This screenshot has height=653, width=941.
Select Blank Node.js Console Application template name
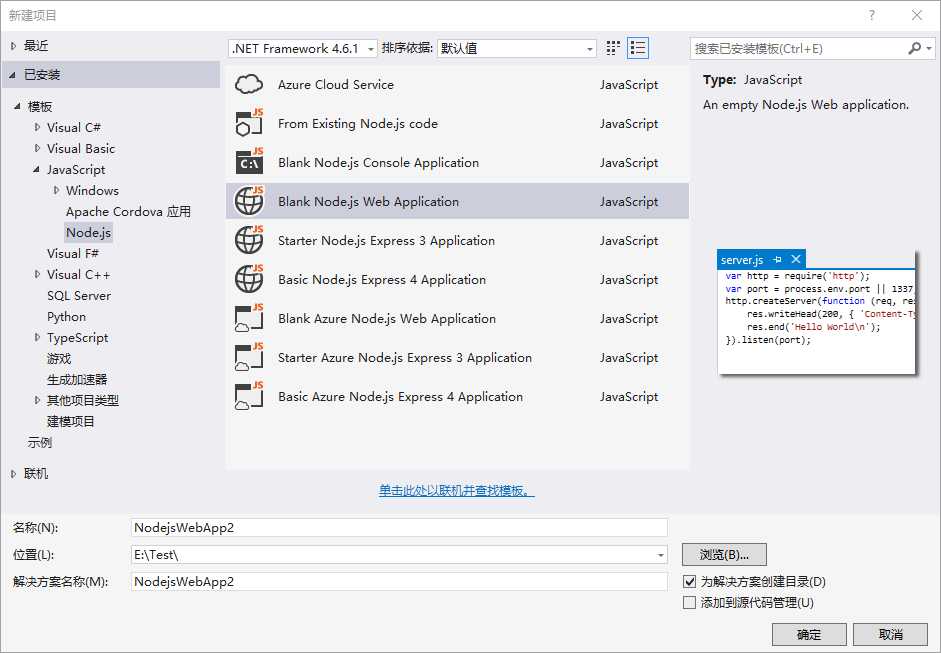(x=378, y=163)
